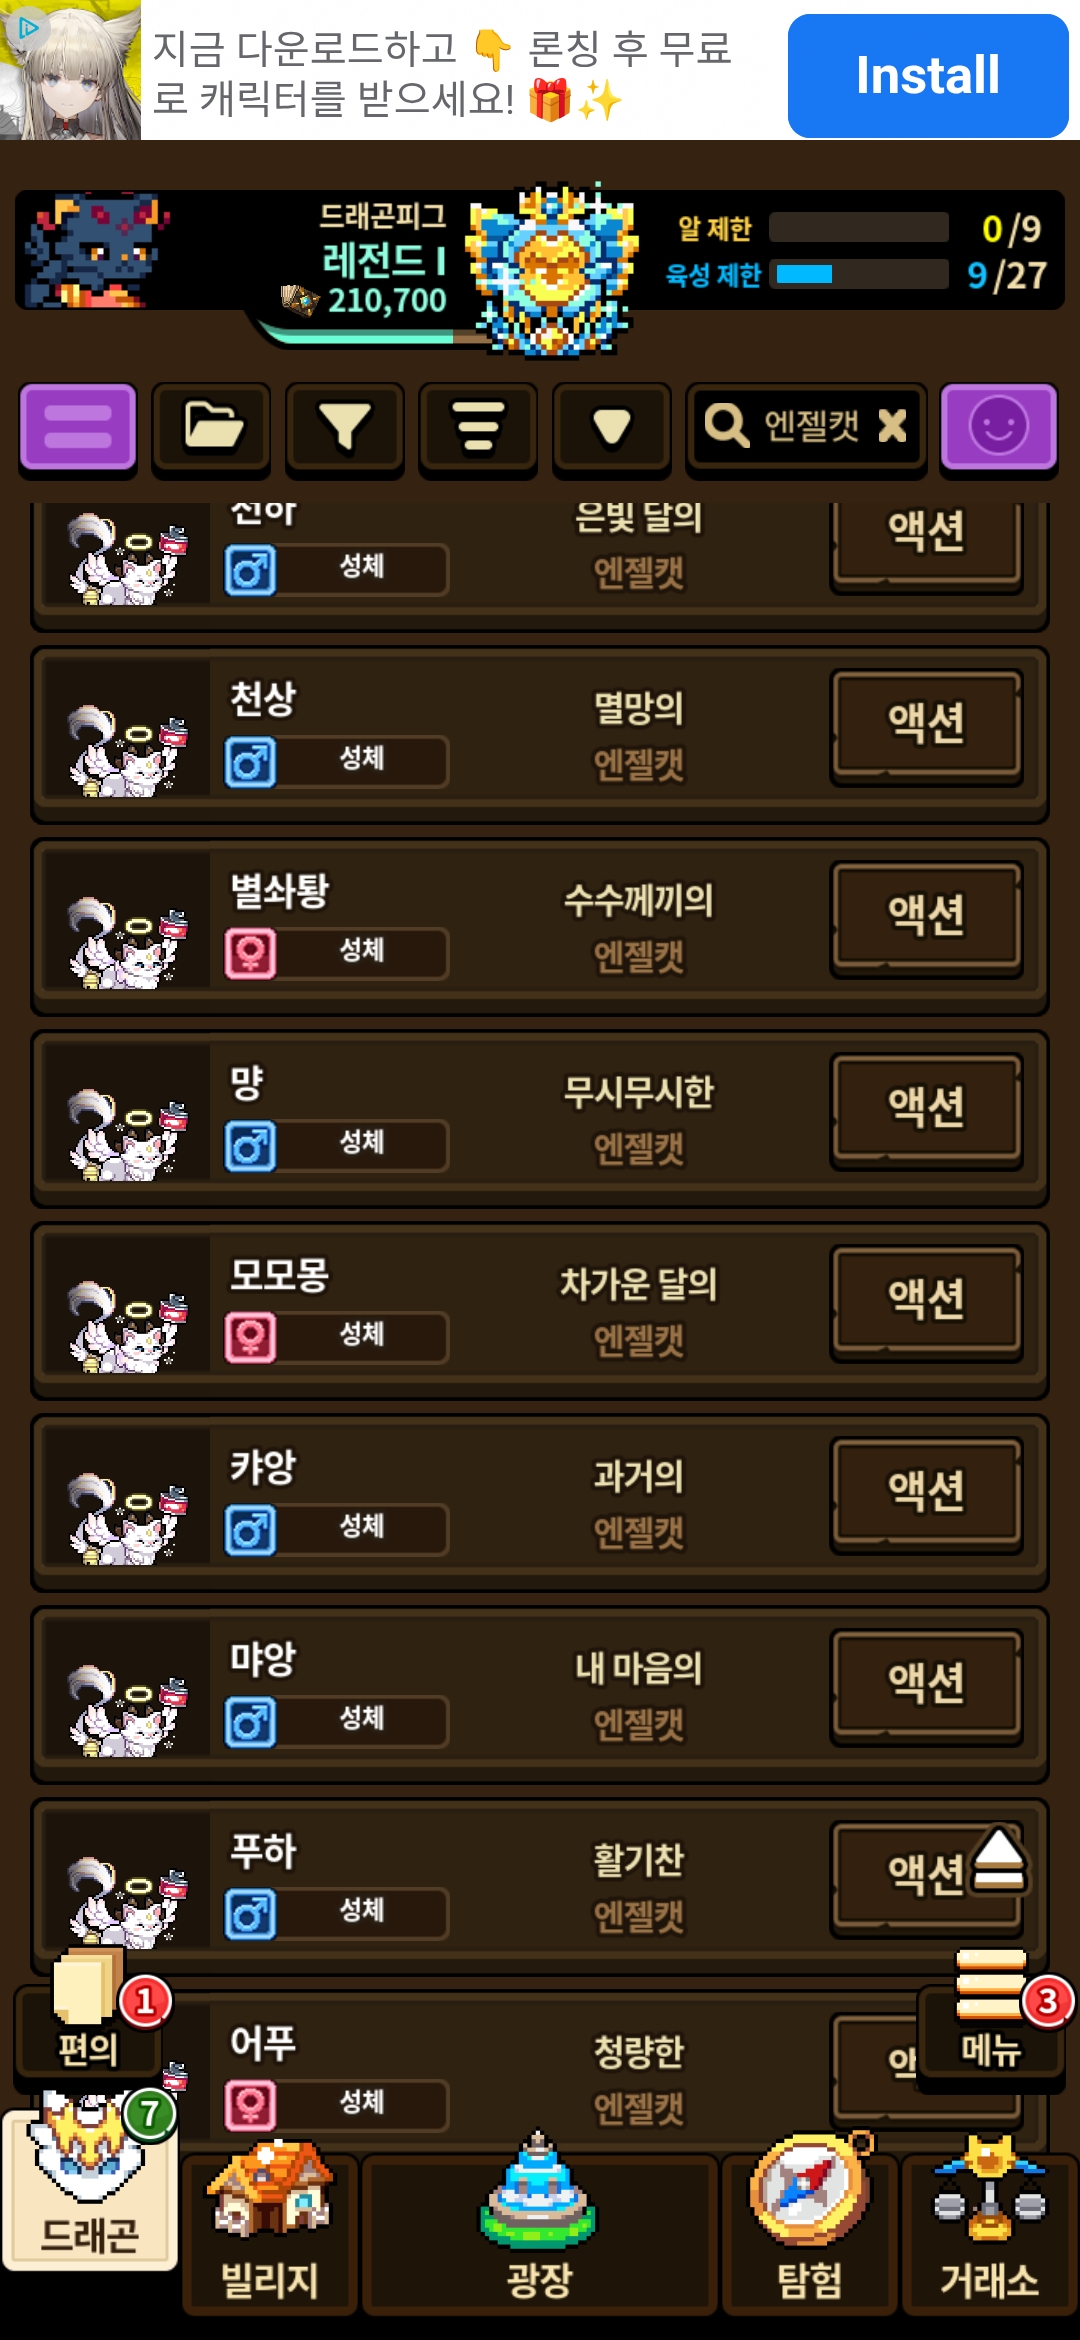Image resolution: width=1080 pixels, height=2340 pixels.
Task: Toggle the male gender icon of 캬앙
Action: pos(250,1529)
